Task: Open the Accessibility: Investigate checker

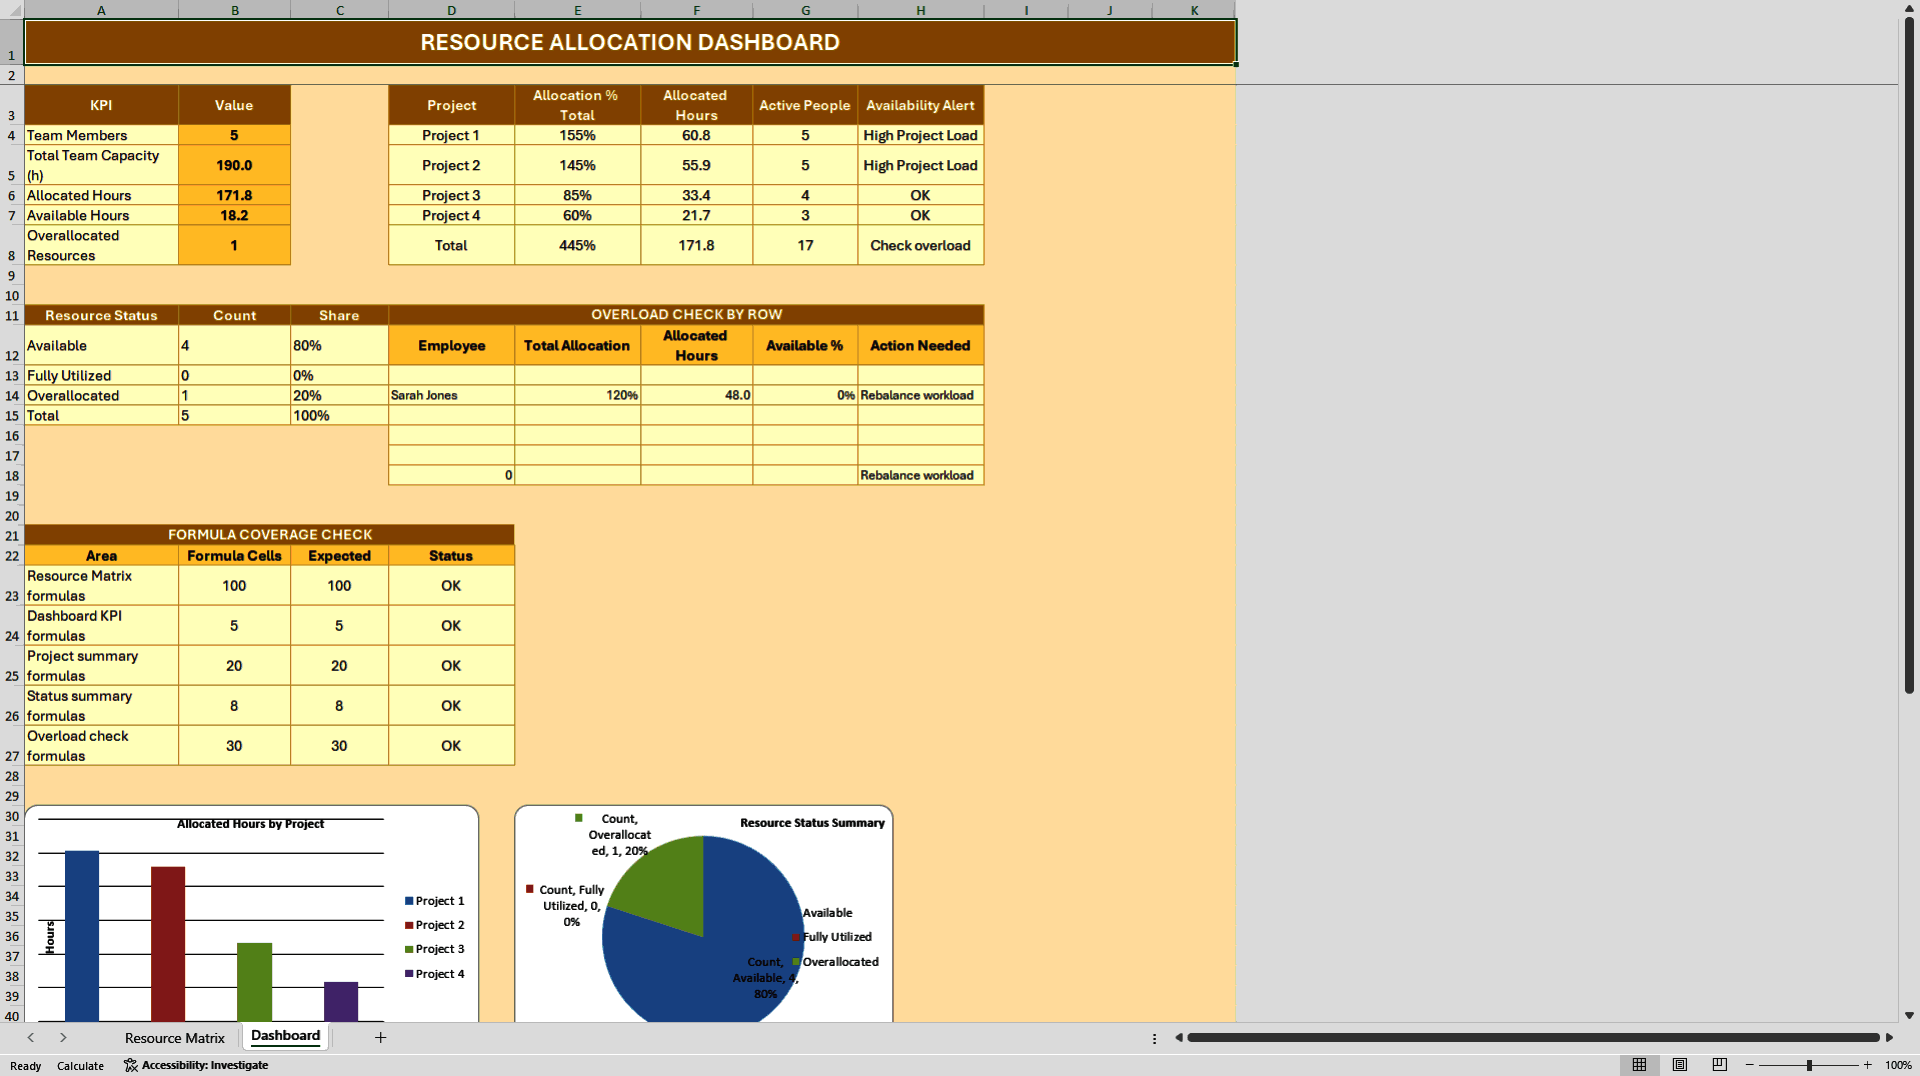Action: (196, 1065)
